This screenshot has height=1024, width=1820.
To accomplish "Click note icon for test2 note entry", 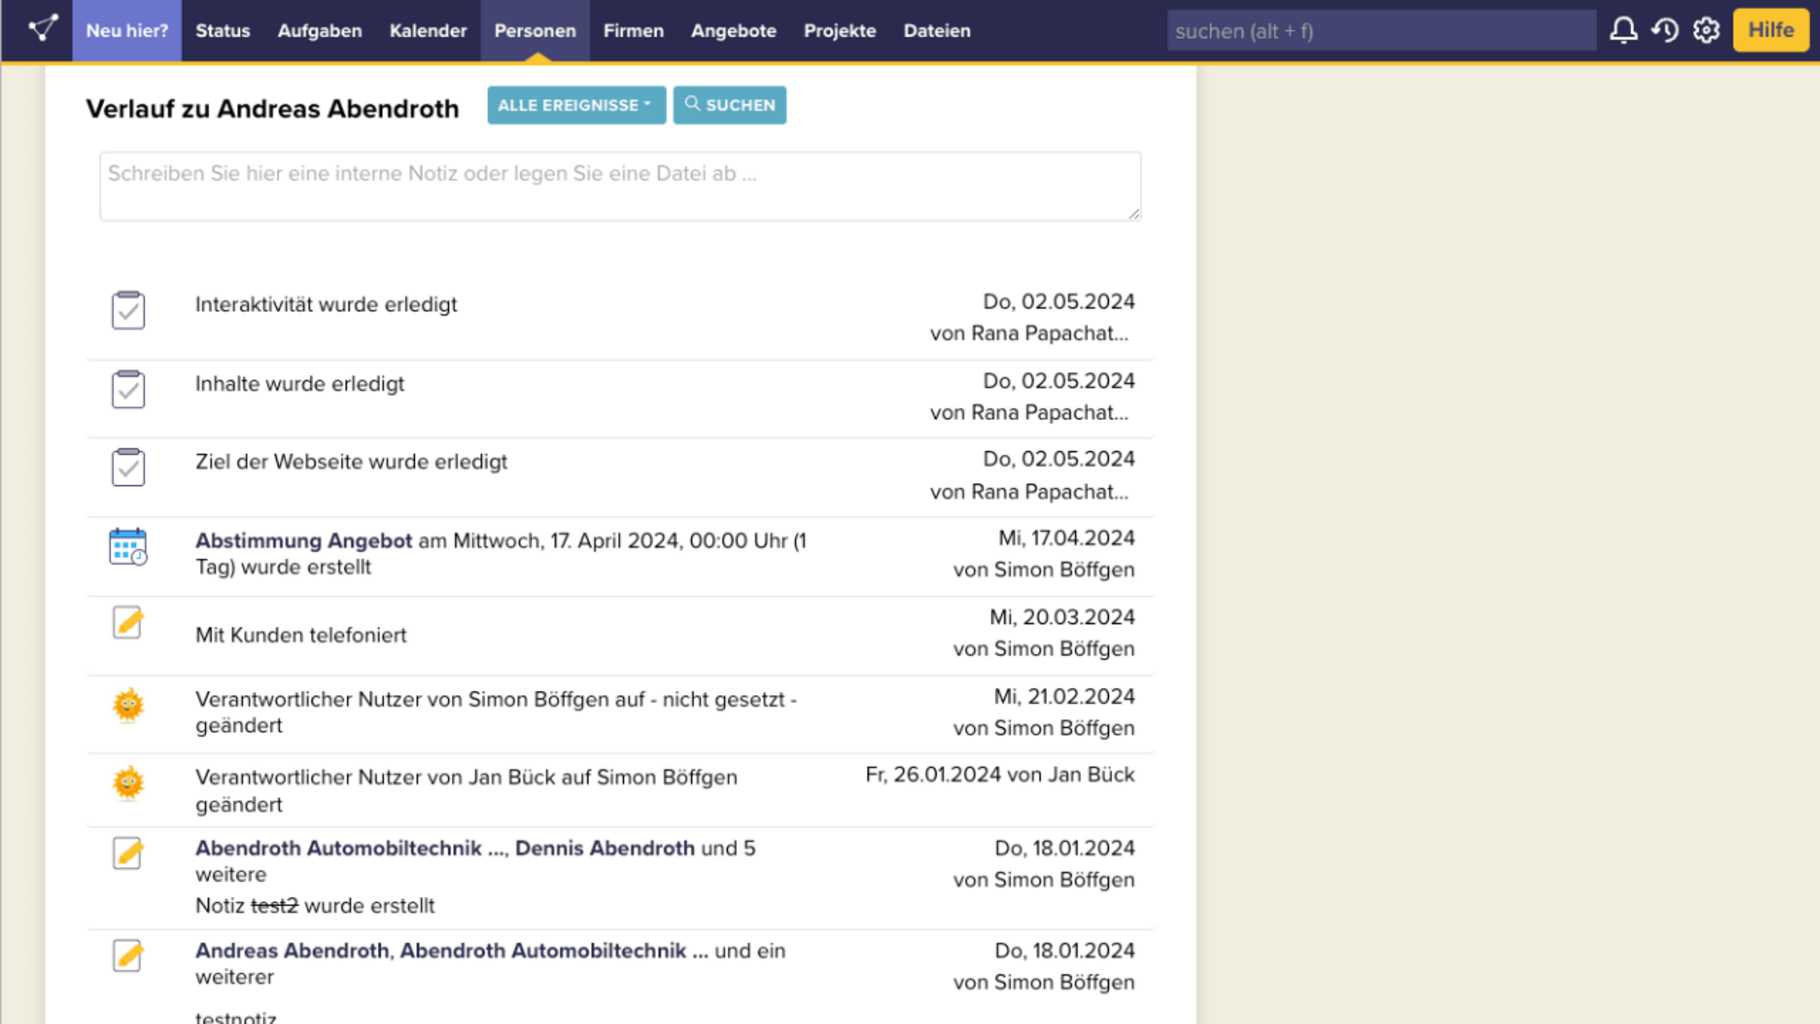I will click(x=128, y=853).
